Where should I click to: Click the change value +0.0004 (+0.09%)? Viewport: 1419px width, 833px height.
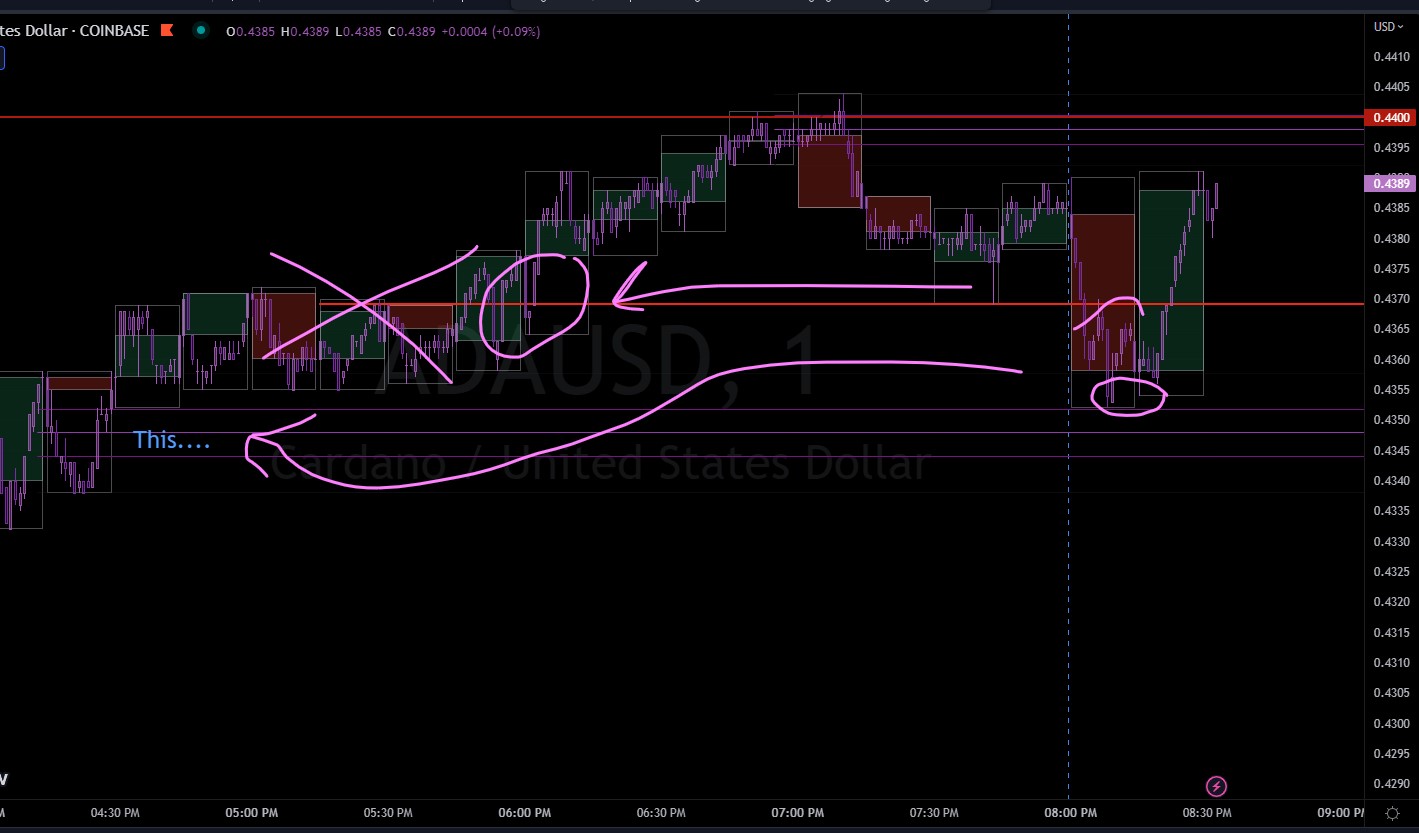[492, 31]
